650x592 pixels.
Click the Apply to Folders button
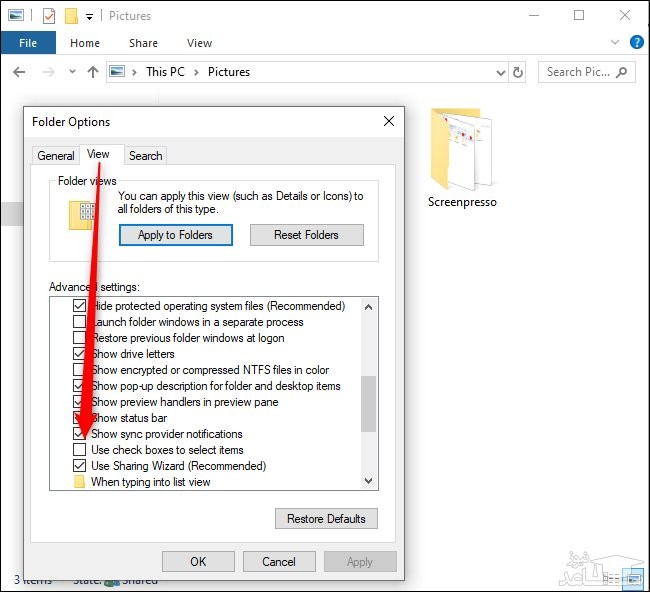[175, 235]
